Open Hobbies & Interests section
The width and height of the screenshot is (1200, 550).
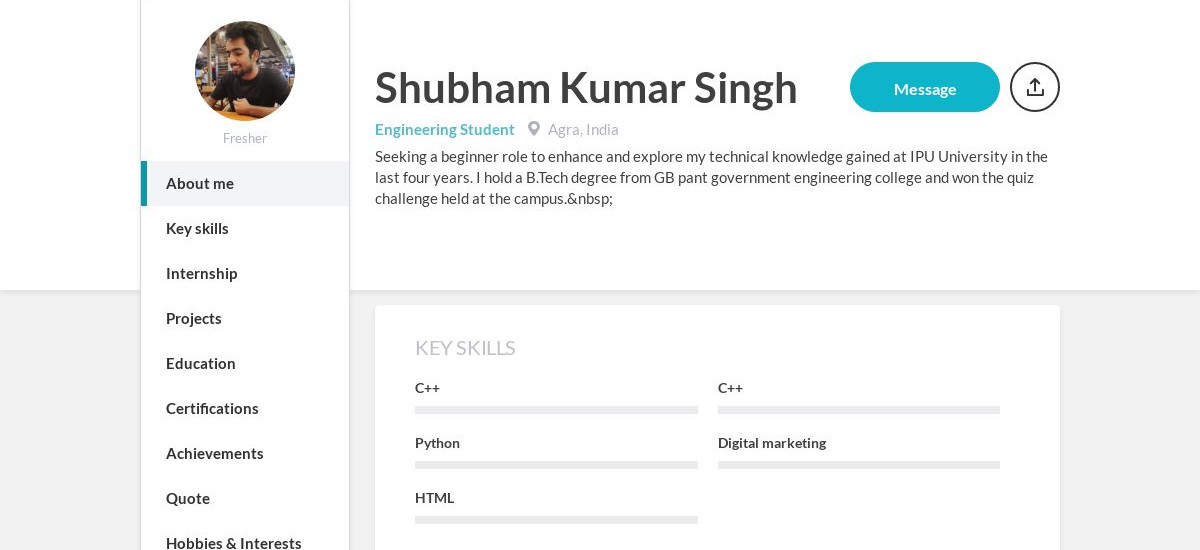245,541
